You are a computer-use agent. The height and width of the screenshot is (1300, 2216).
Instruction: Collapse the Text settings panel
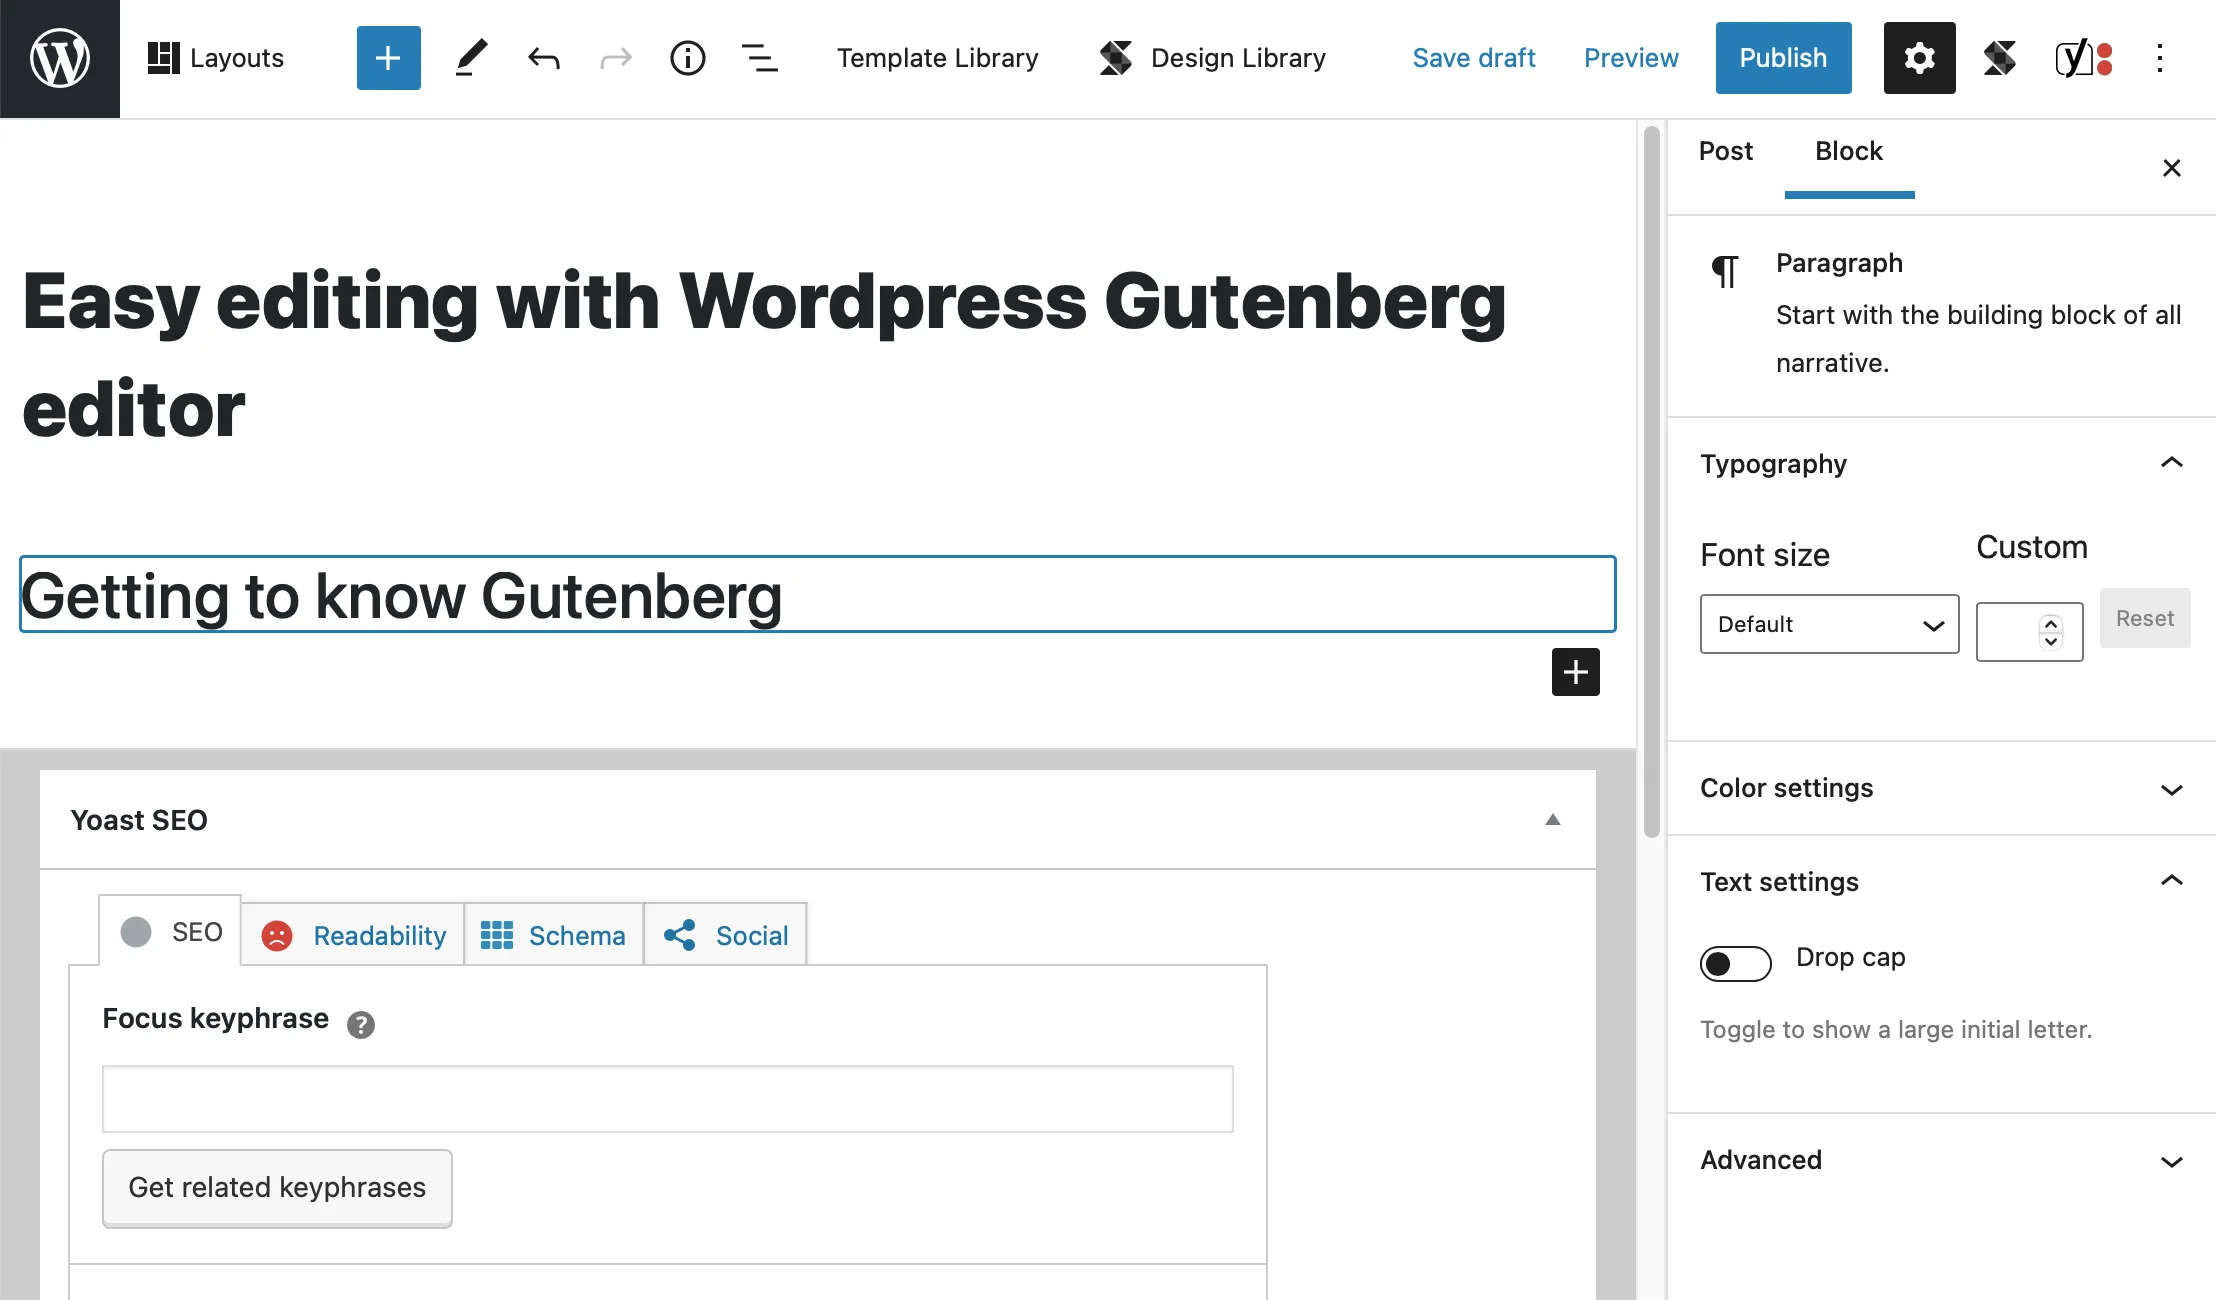click(x=1942, y=882)
